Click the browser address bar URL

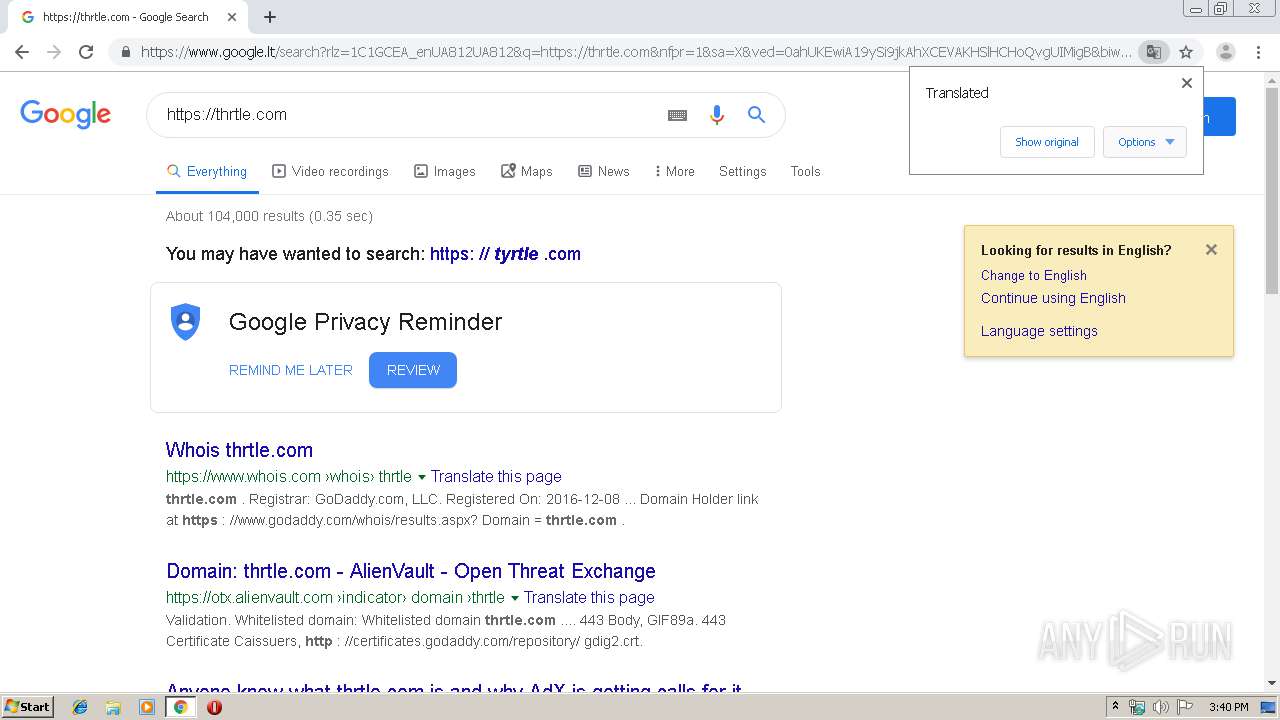tap(636, 52)
